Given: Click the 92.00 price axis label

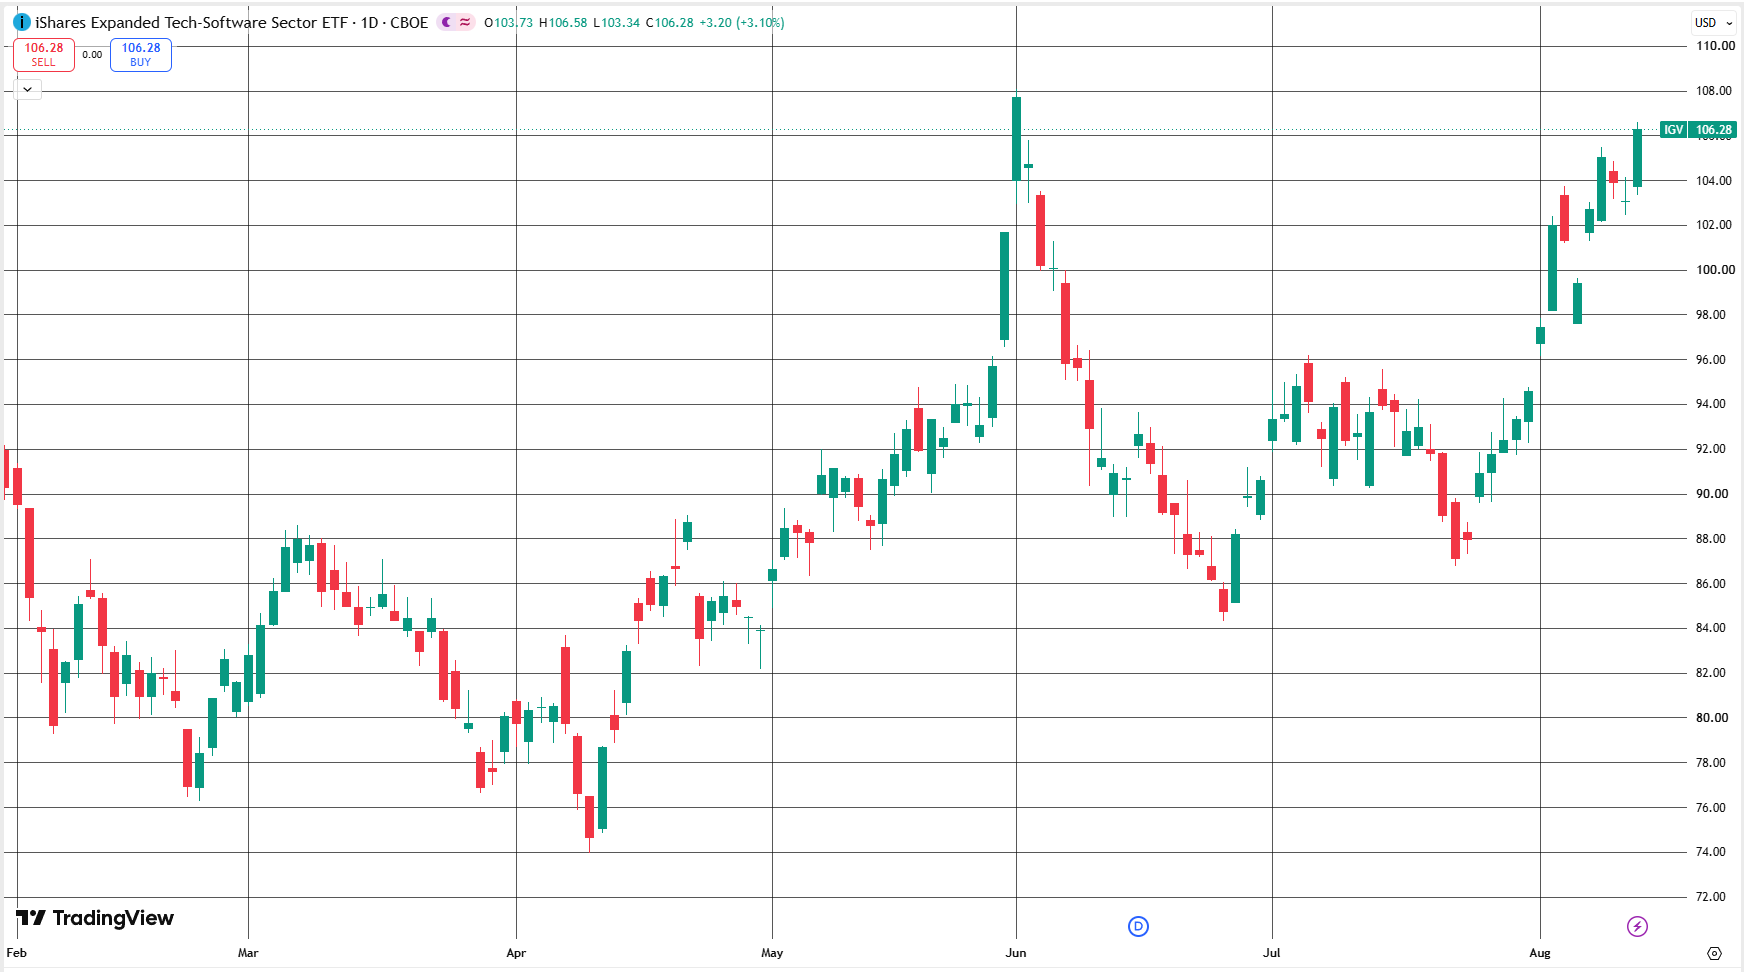Looking at the screenshot, I should (1711, 449).
